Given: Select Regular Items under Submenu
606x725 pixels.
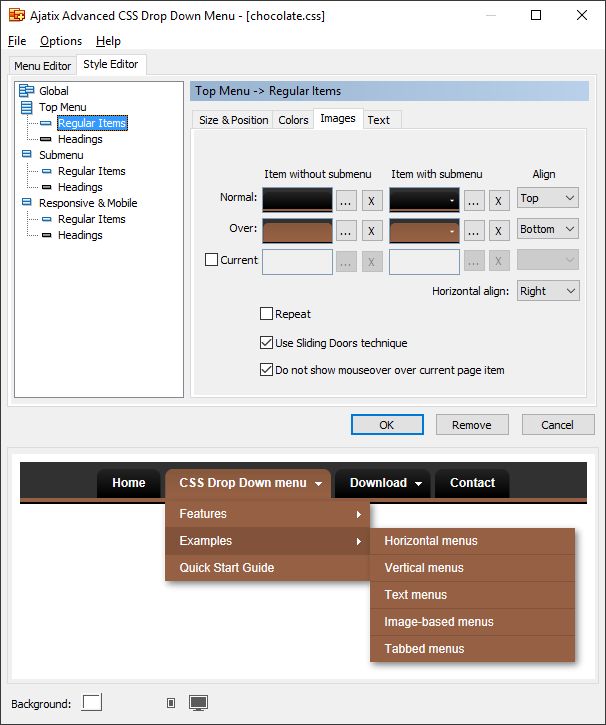Looking at the screenshot, I should click(x=92, y=171).
